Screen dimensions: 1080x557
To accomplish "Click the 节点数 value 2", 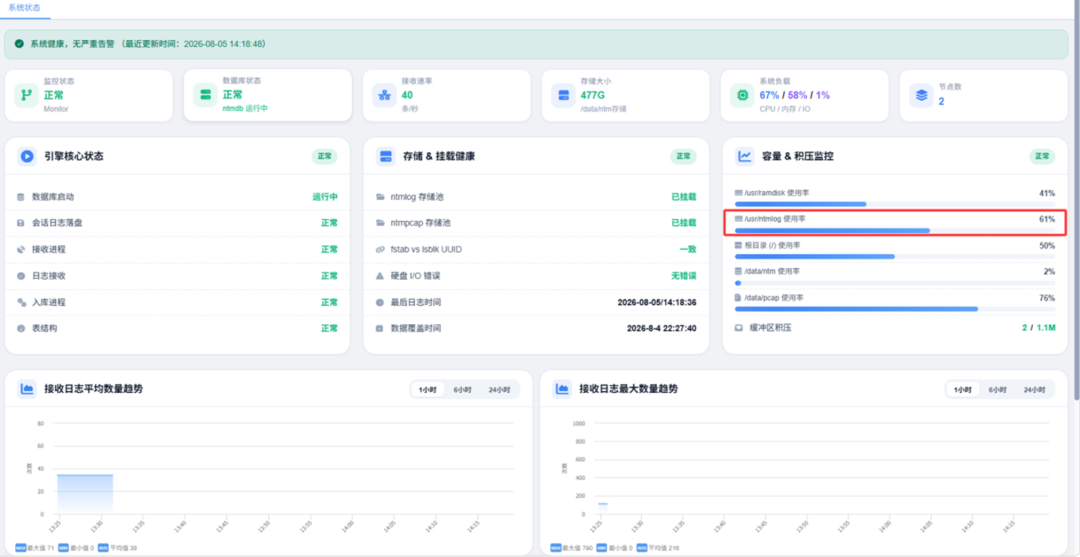I will pos(942,101).
